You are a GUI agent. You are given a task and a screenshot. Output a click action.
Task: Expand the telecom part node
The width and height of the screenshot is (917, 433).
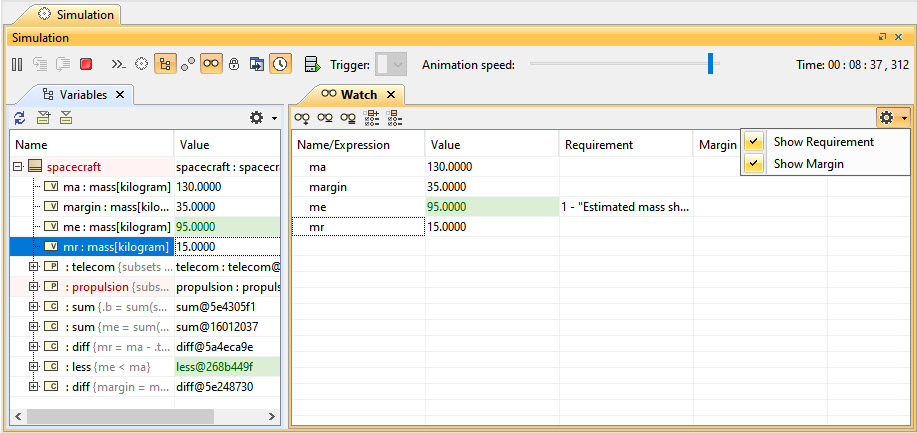[34, 267]
